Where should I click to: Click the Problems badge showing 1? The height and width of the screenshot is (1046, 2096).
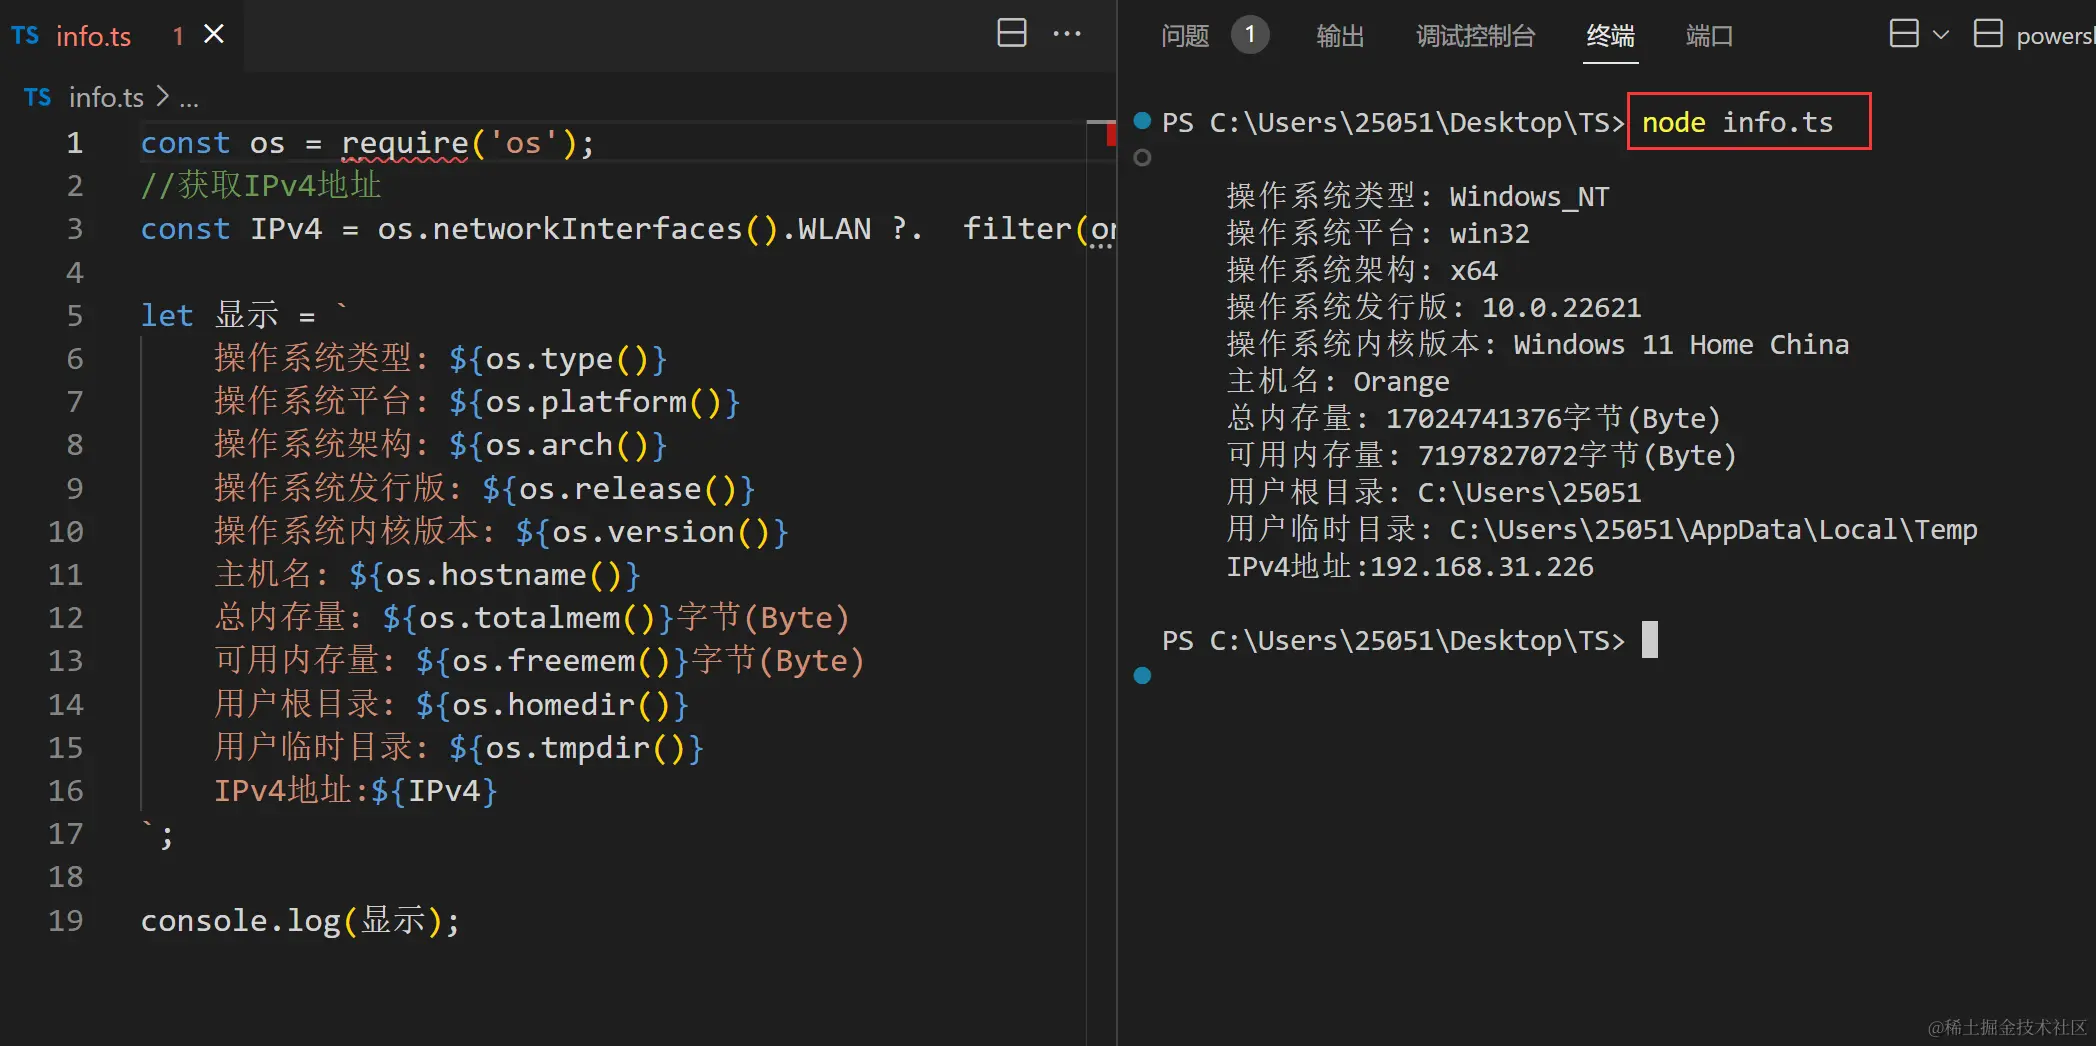point(1250,33)
